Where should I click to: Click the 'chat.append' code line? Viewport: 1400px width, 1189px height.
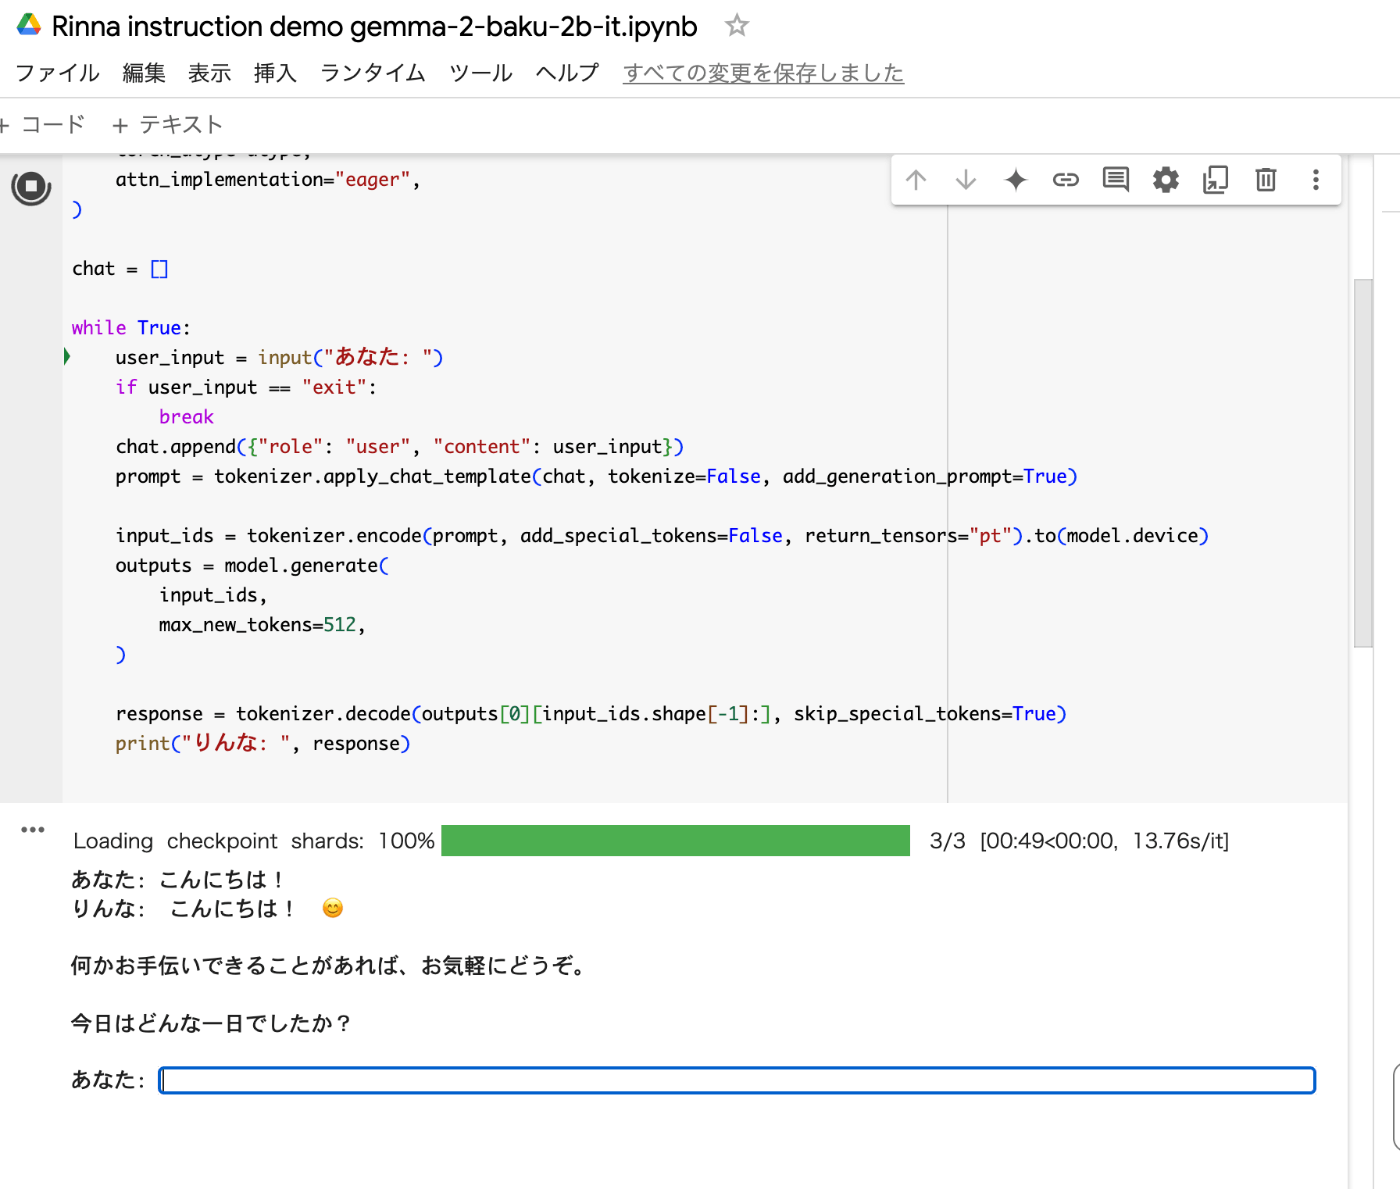[400, 447]
